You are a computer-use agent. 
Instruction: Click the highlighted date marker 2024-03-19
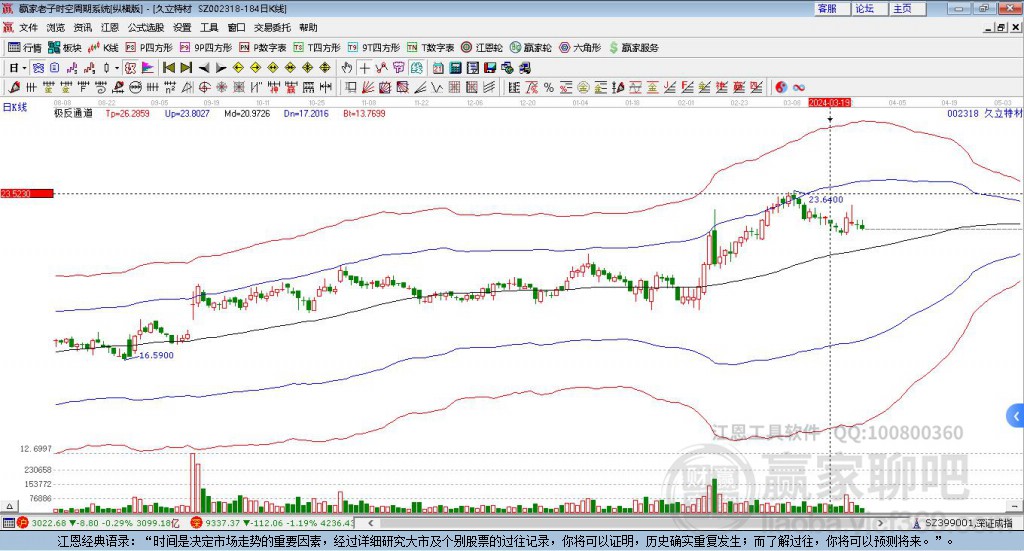829,102
